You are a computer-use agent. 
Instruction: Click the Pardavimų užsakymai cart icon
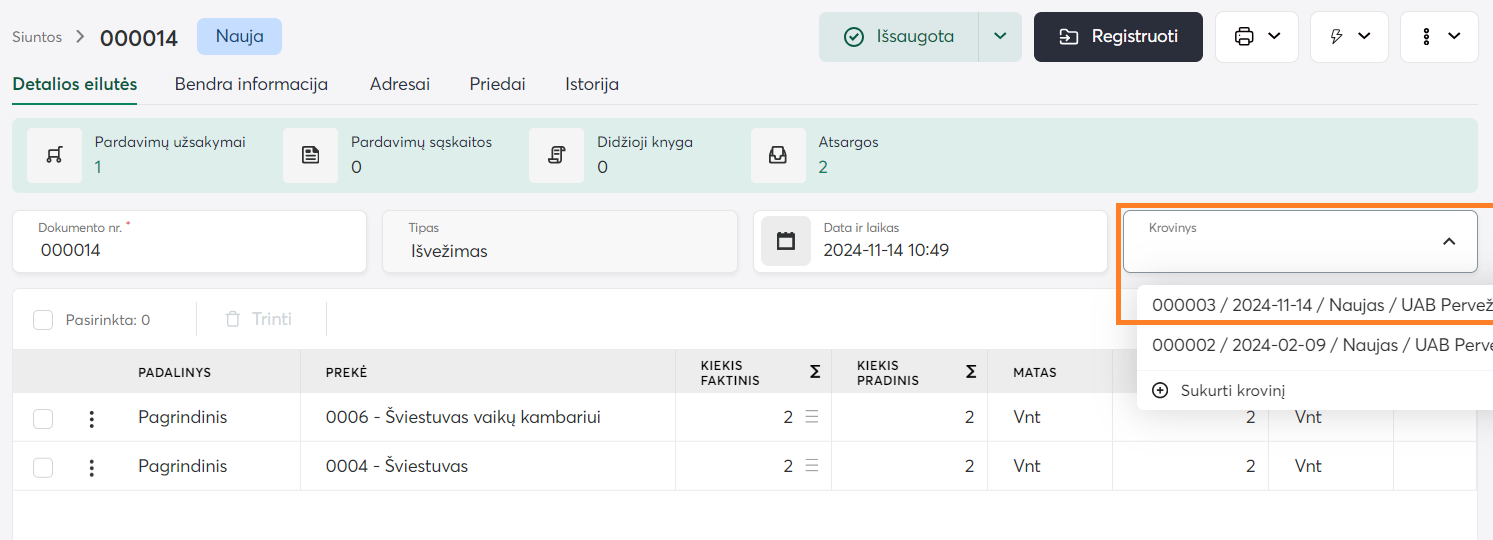[55, 155]
